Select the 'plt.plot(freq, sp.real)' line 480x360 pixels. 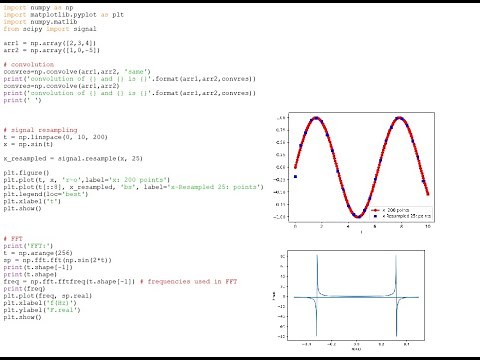(48, 296)
